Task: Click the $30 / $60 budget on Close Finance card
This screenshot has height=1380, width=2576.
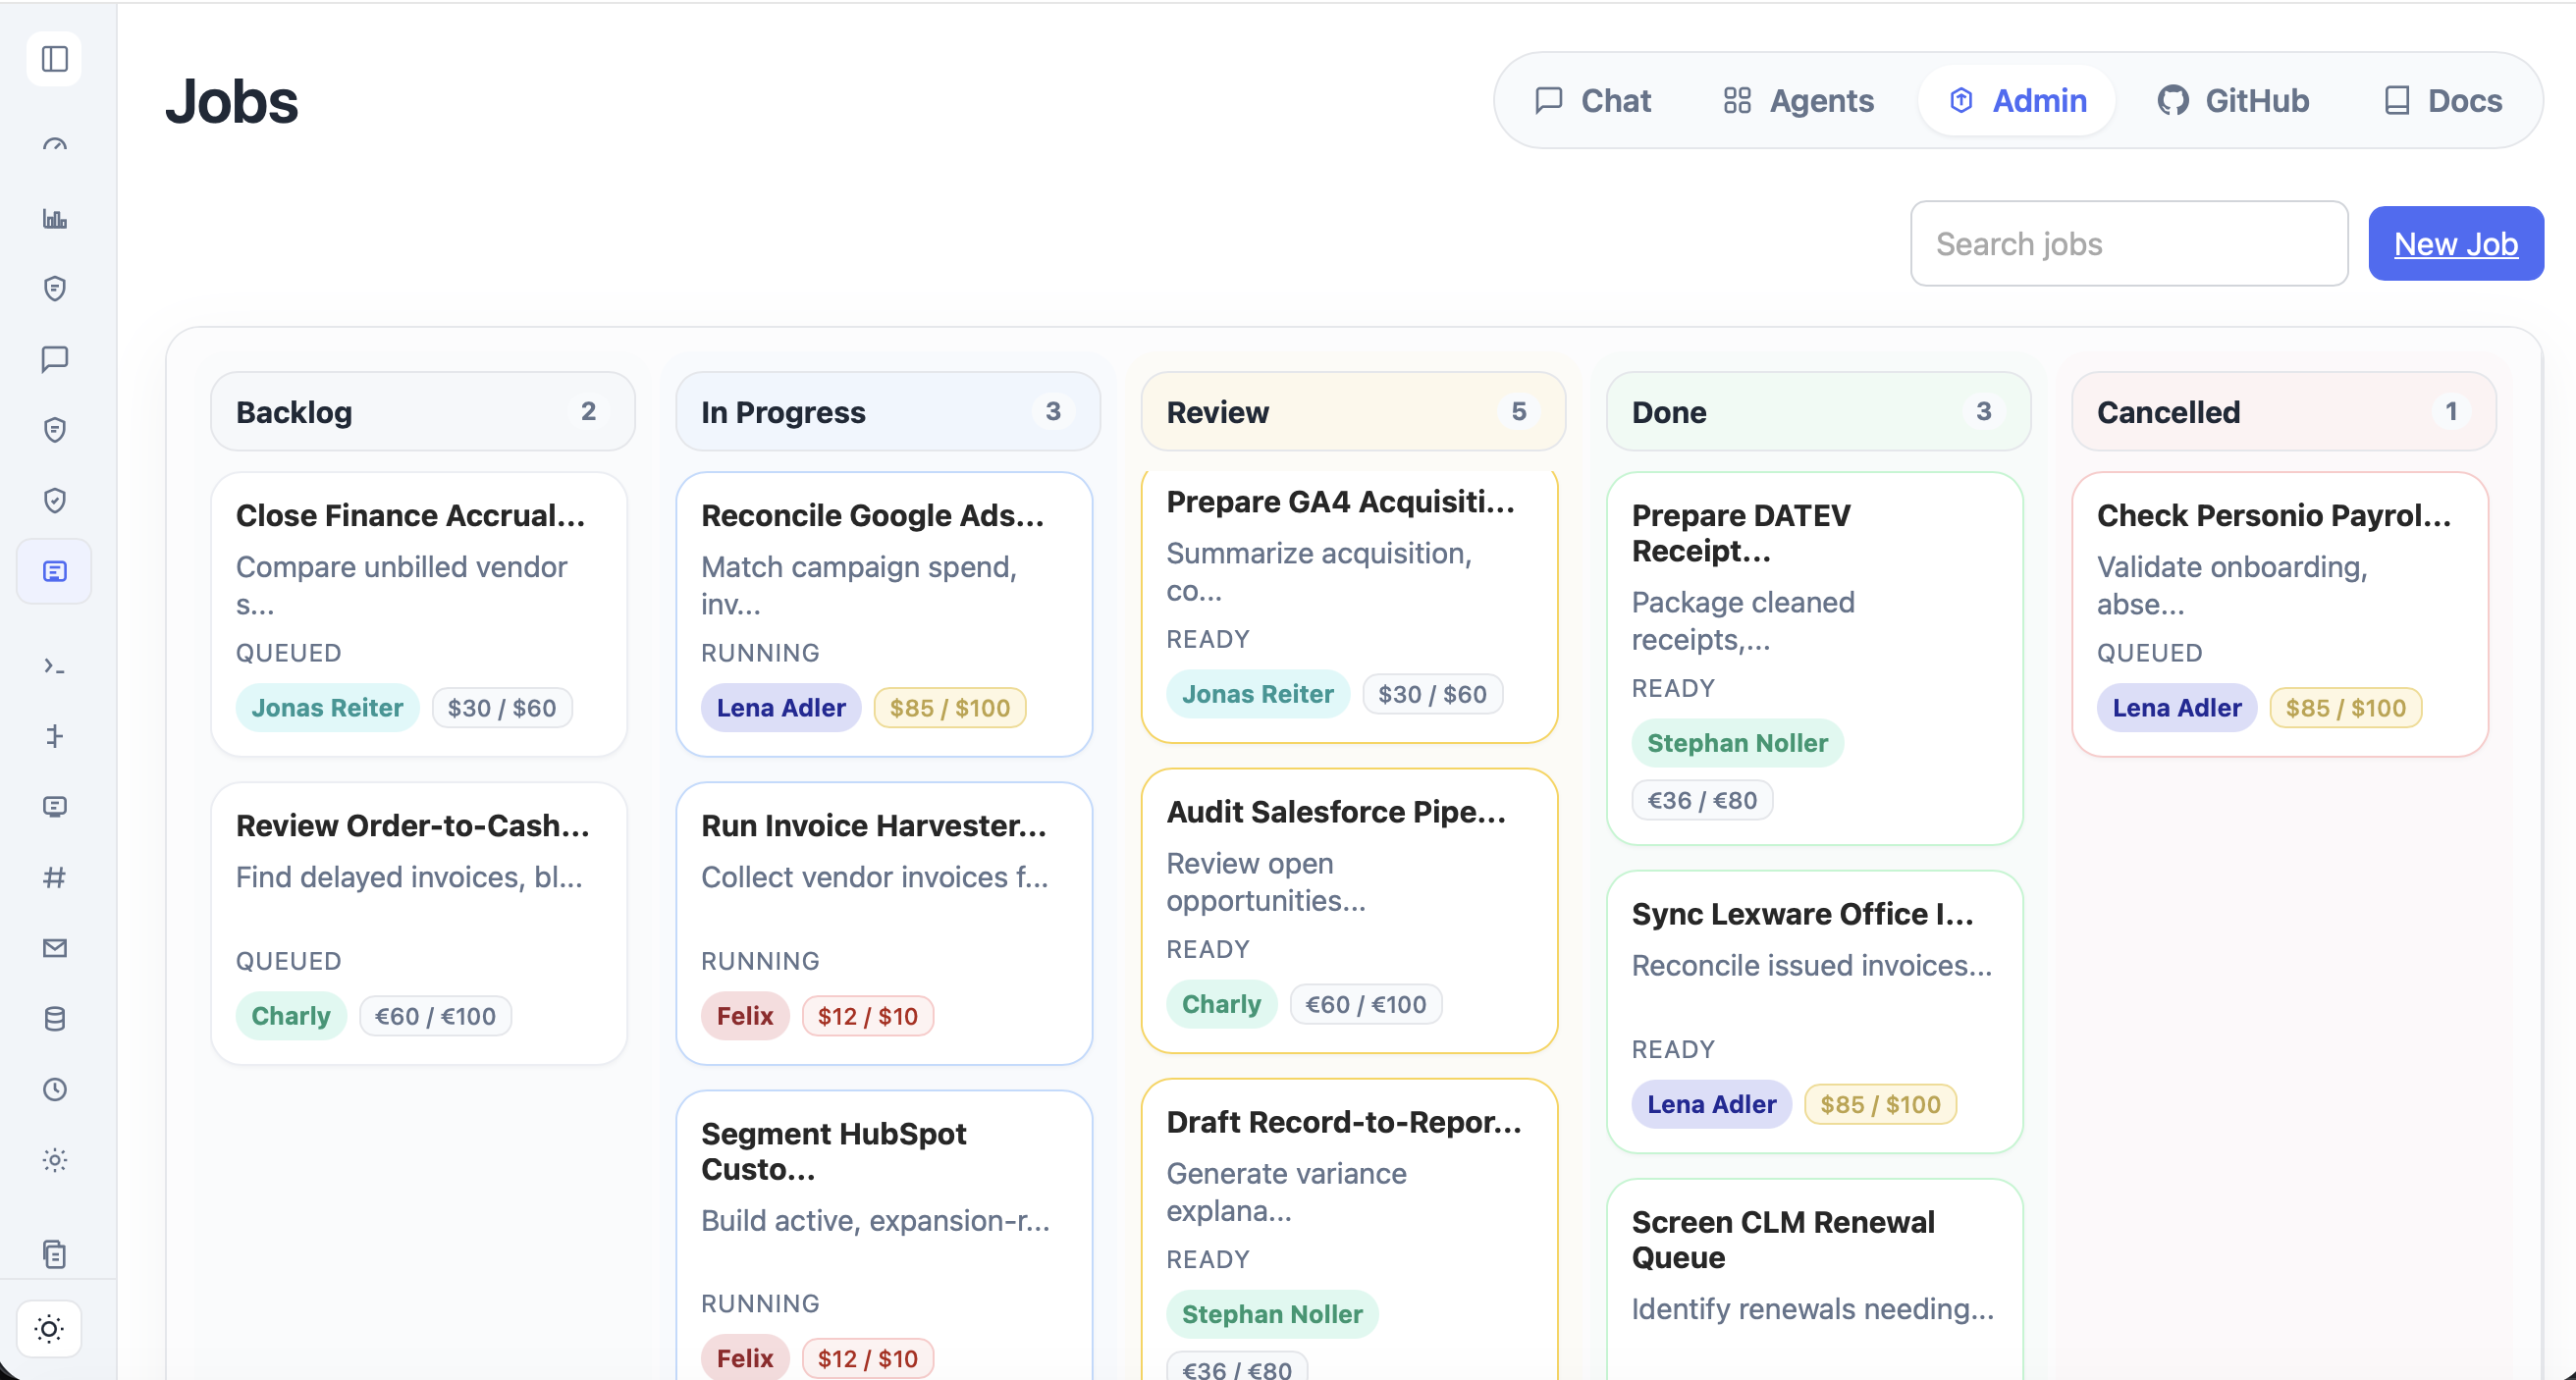Action: 502,708
